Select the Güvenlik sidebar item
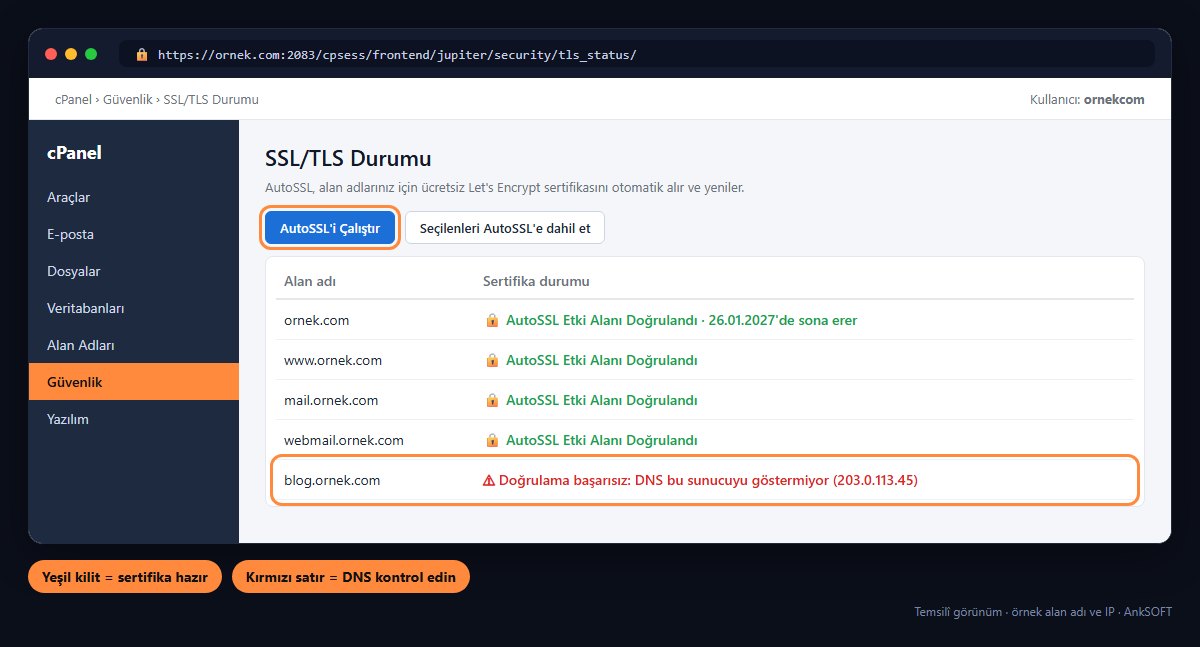 click(134, 382)
